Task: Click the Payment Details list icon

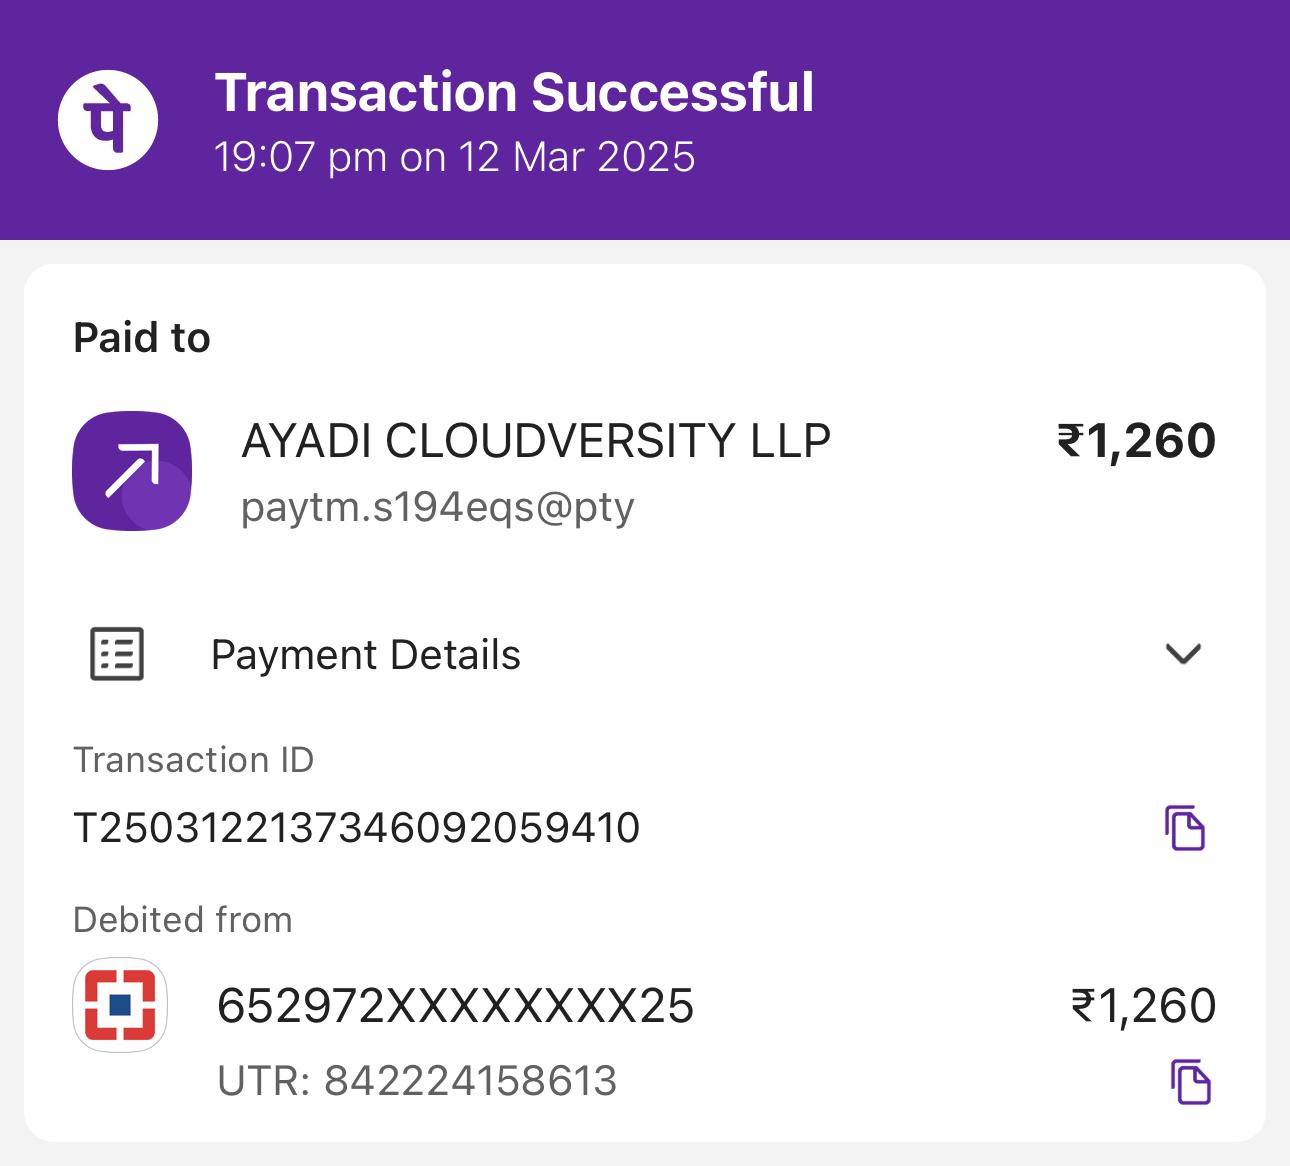Action: (117, 655)
